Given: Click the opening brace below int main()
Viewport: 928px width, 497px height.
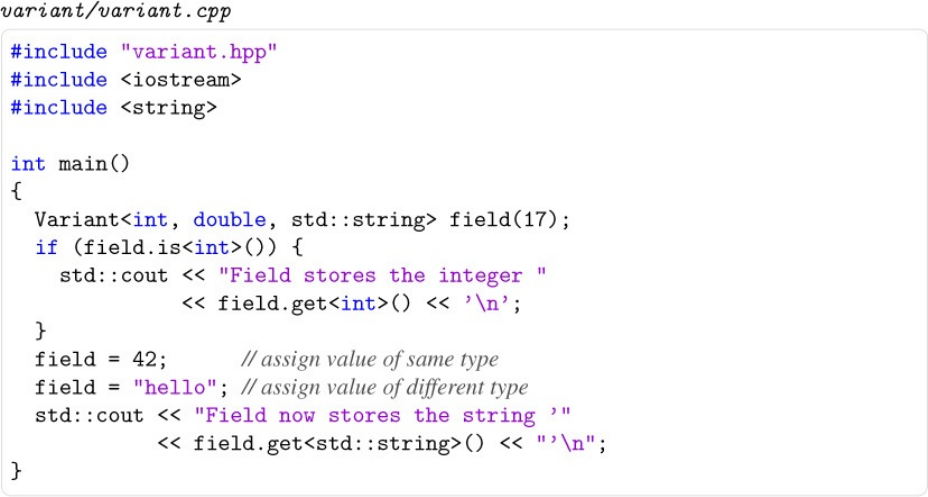Looking at the screenshot, I should click(x=17, y=192).
